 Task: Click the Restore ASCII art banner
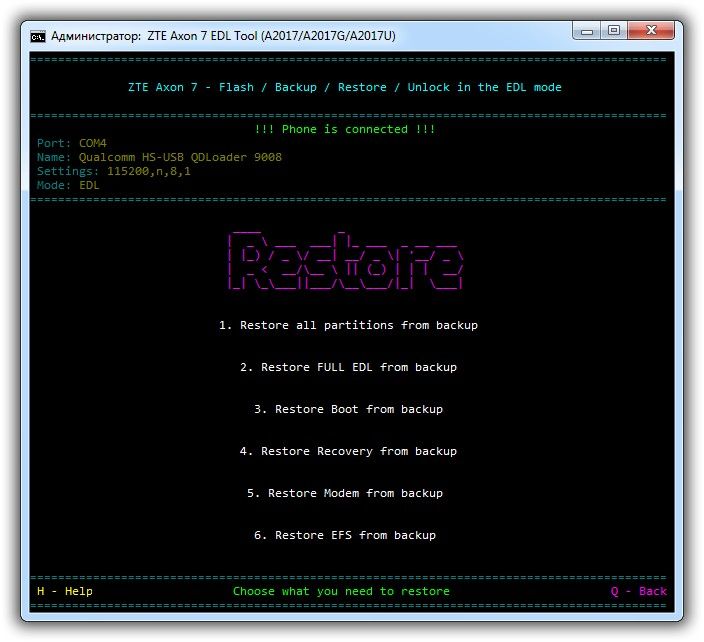coord(345,261)
